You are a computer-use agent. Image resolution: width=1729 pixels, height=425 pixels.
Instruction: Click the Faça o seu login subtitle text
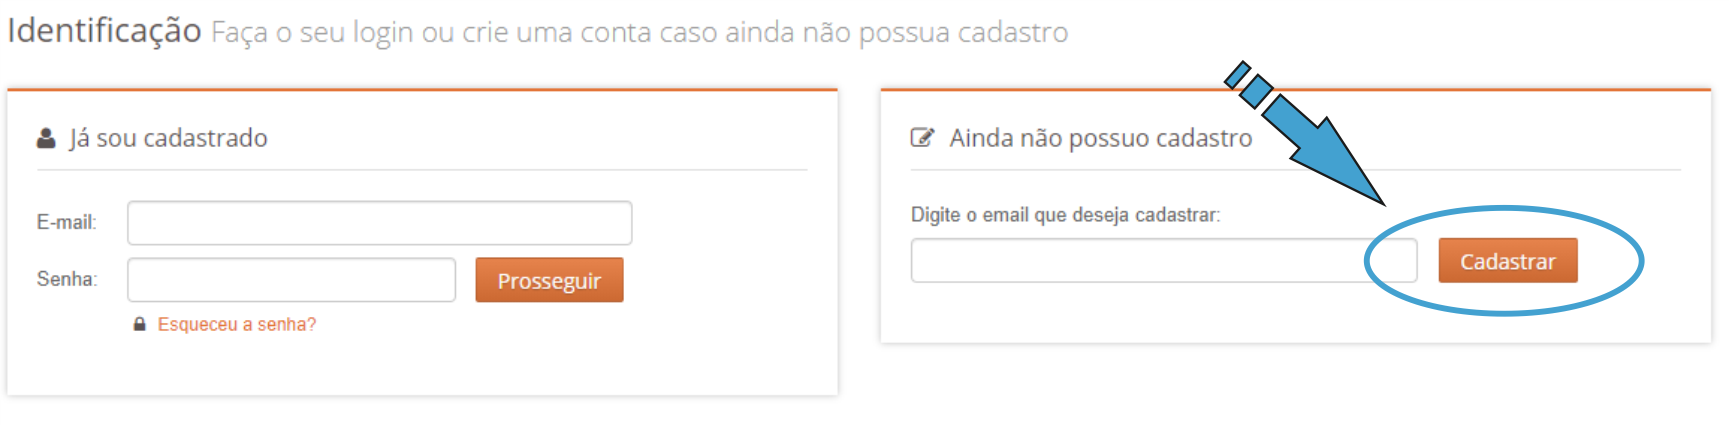(639, 33)
